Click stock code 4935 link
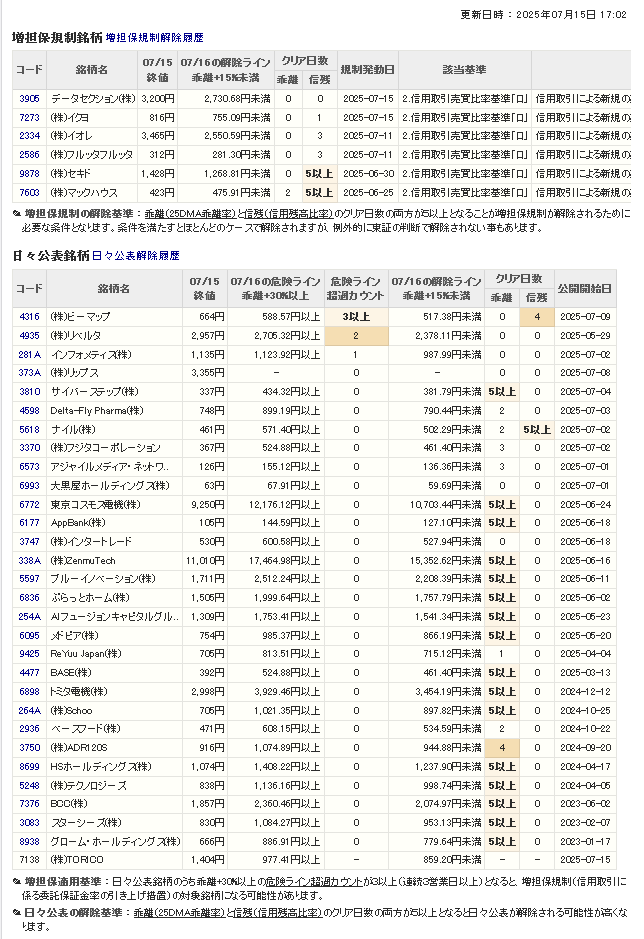This screenshot has height=939, width=644. (29, 335)
